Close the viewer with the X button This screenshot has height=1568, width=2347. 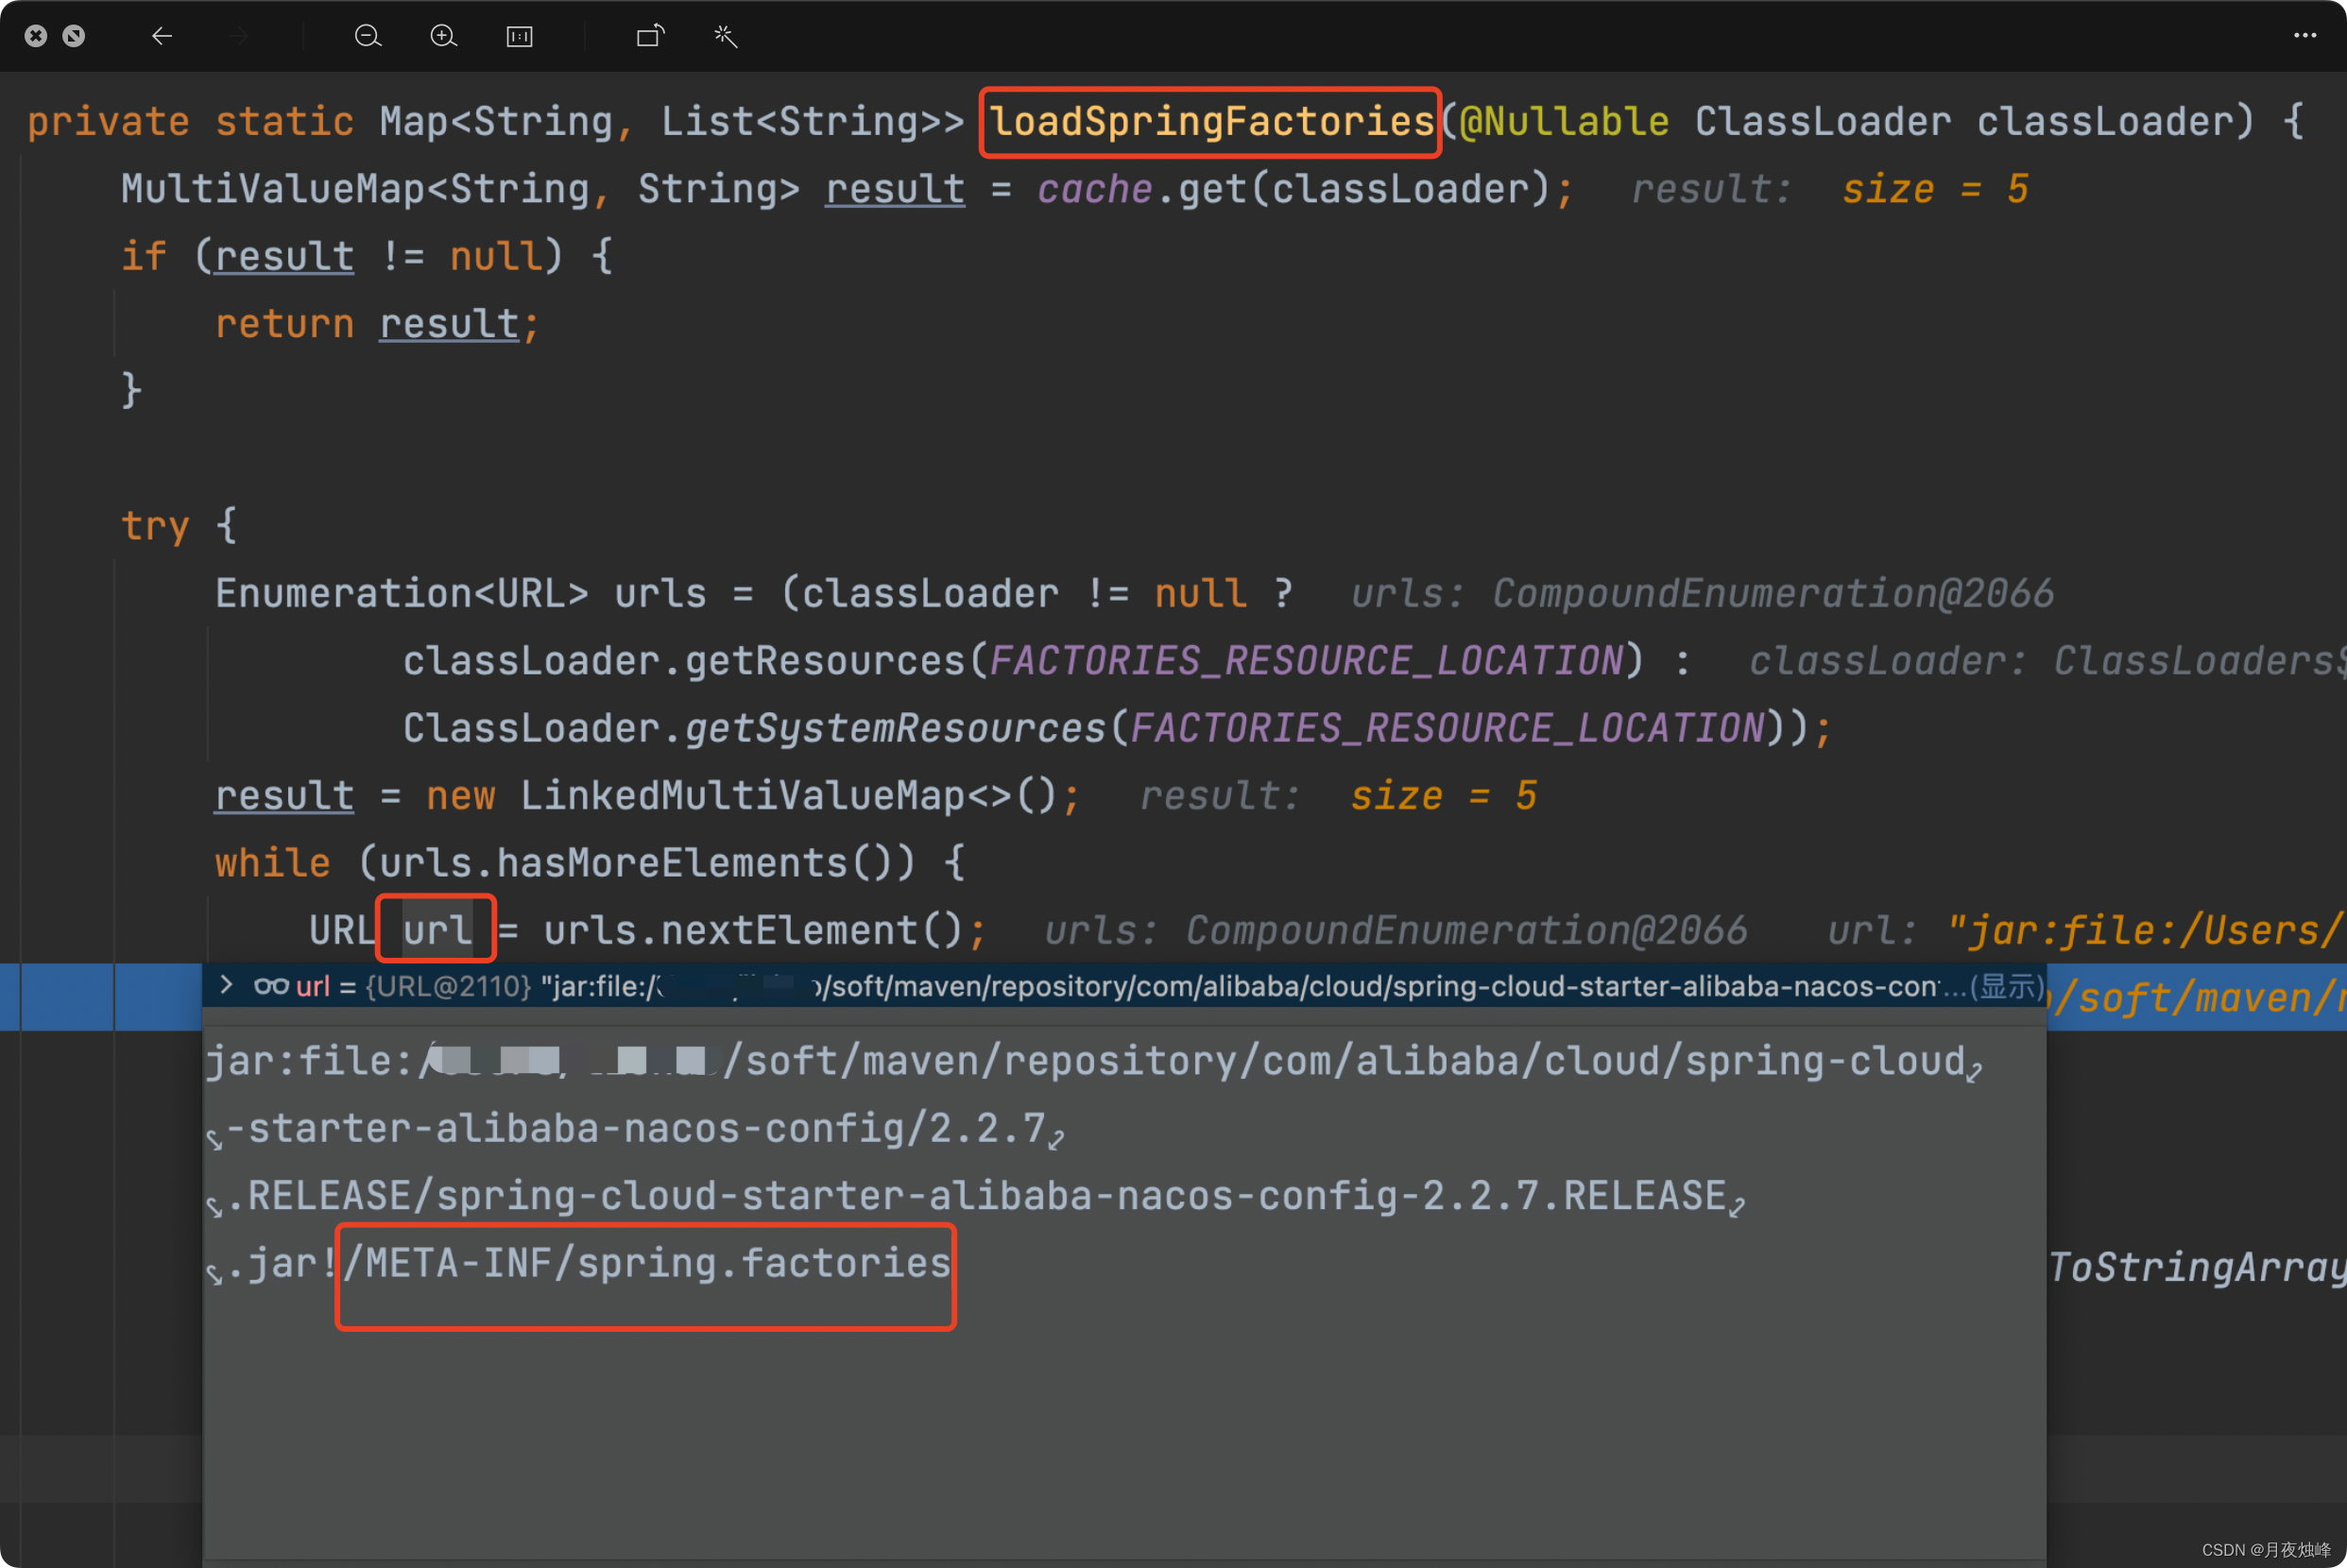coord(36,37)
